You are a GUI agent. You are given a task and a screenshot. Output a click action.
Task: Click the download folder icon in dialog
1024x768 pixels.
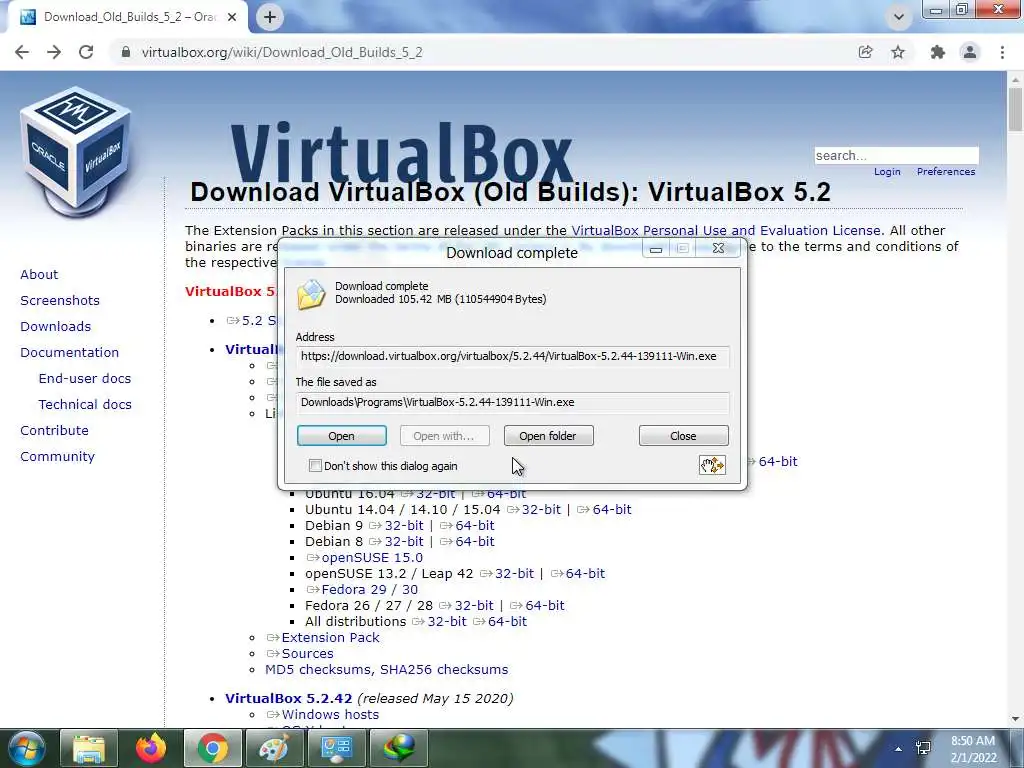click(x=311, y=294)
